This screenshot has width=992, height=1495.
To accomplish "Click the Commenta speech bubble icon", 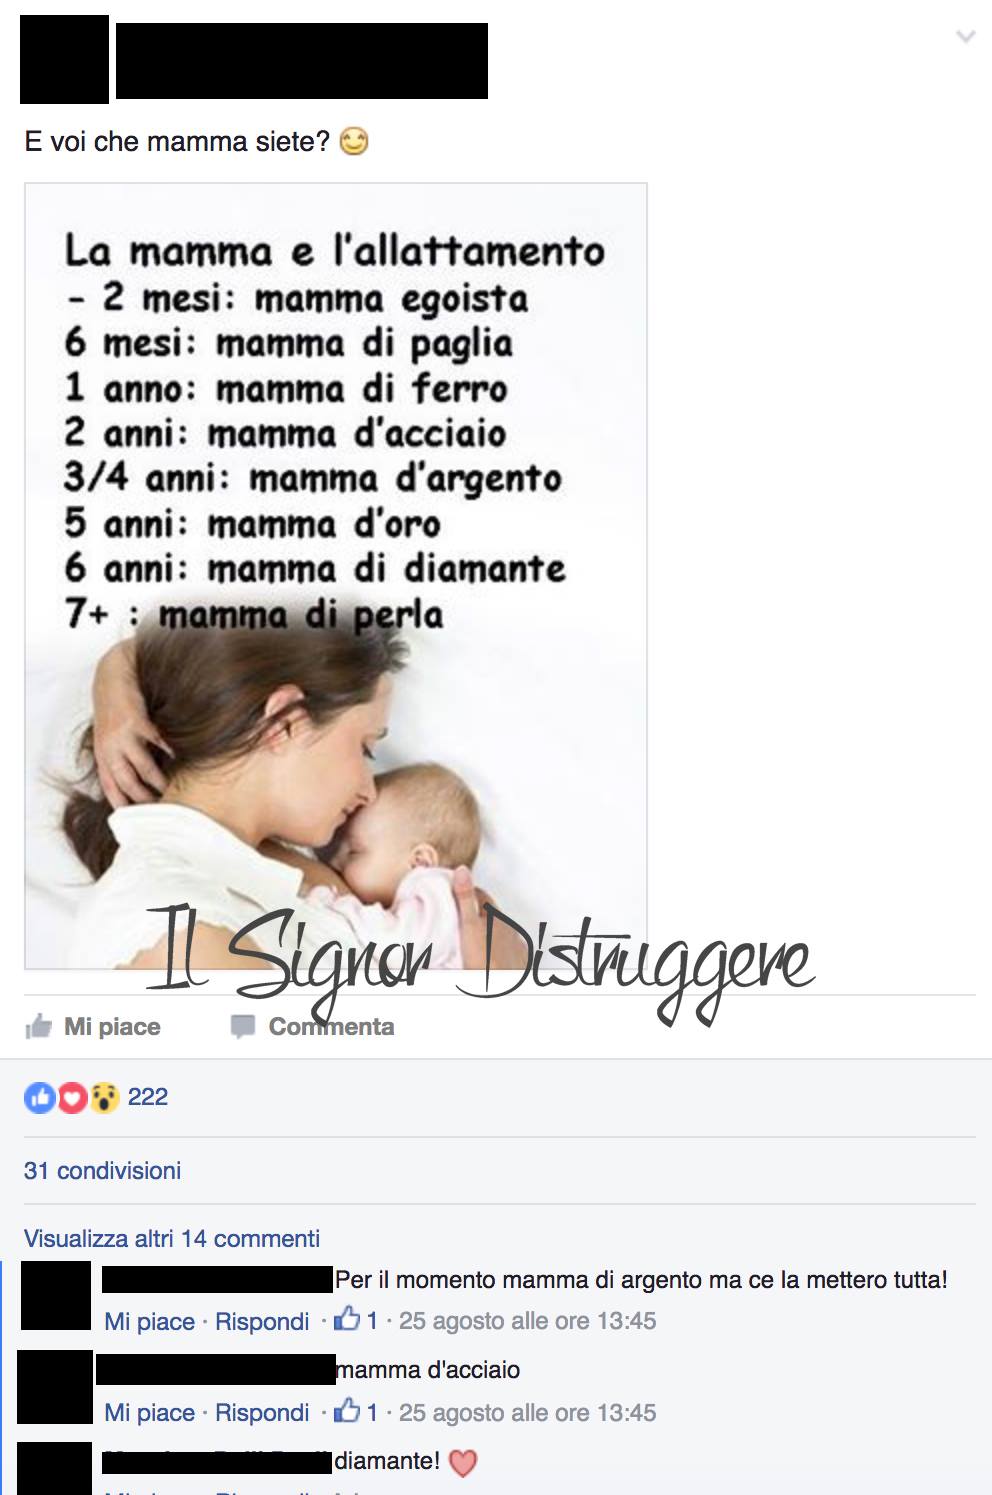I will [243, 1027].
